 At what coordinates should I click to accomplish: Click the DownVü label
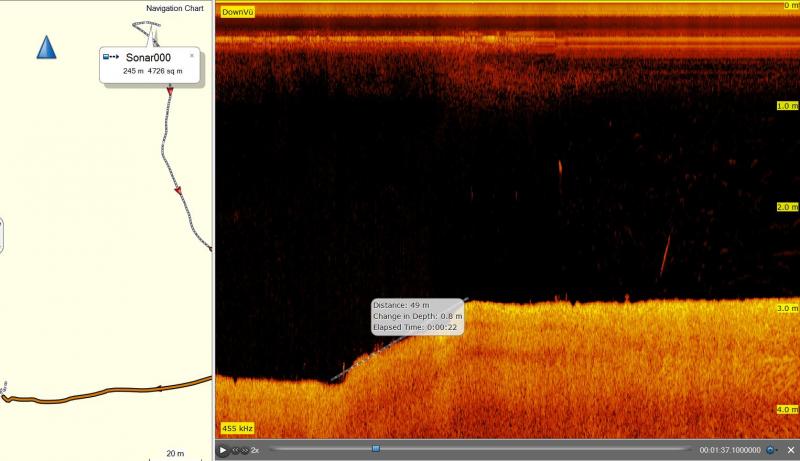pyautogui.click(x=237, y=12)
